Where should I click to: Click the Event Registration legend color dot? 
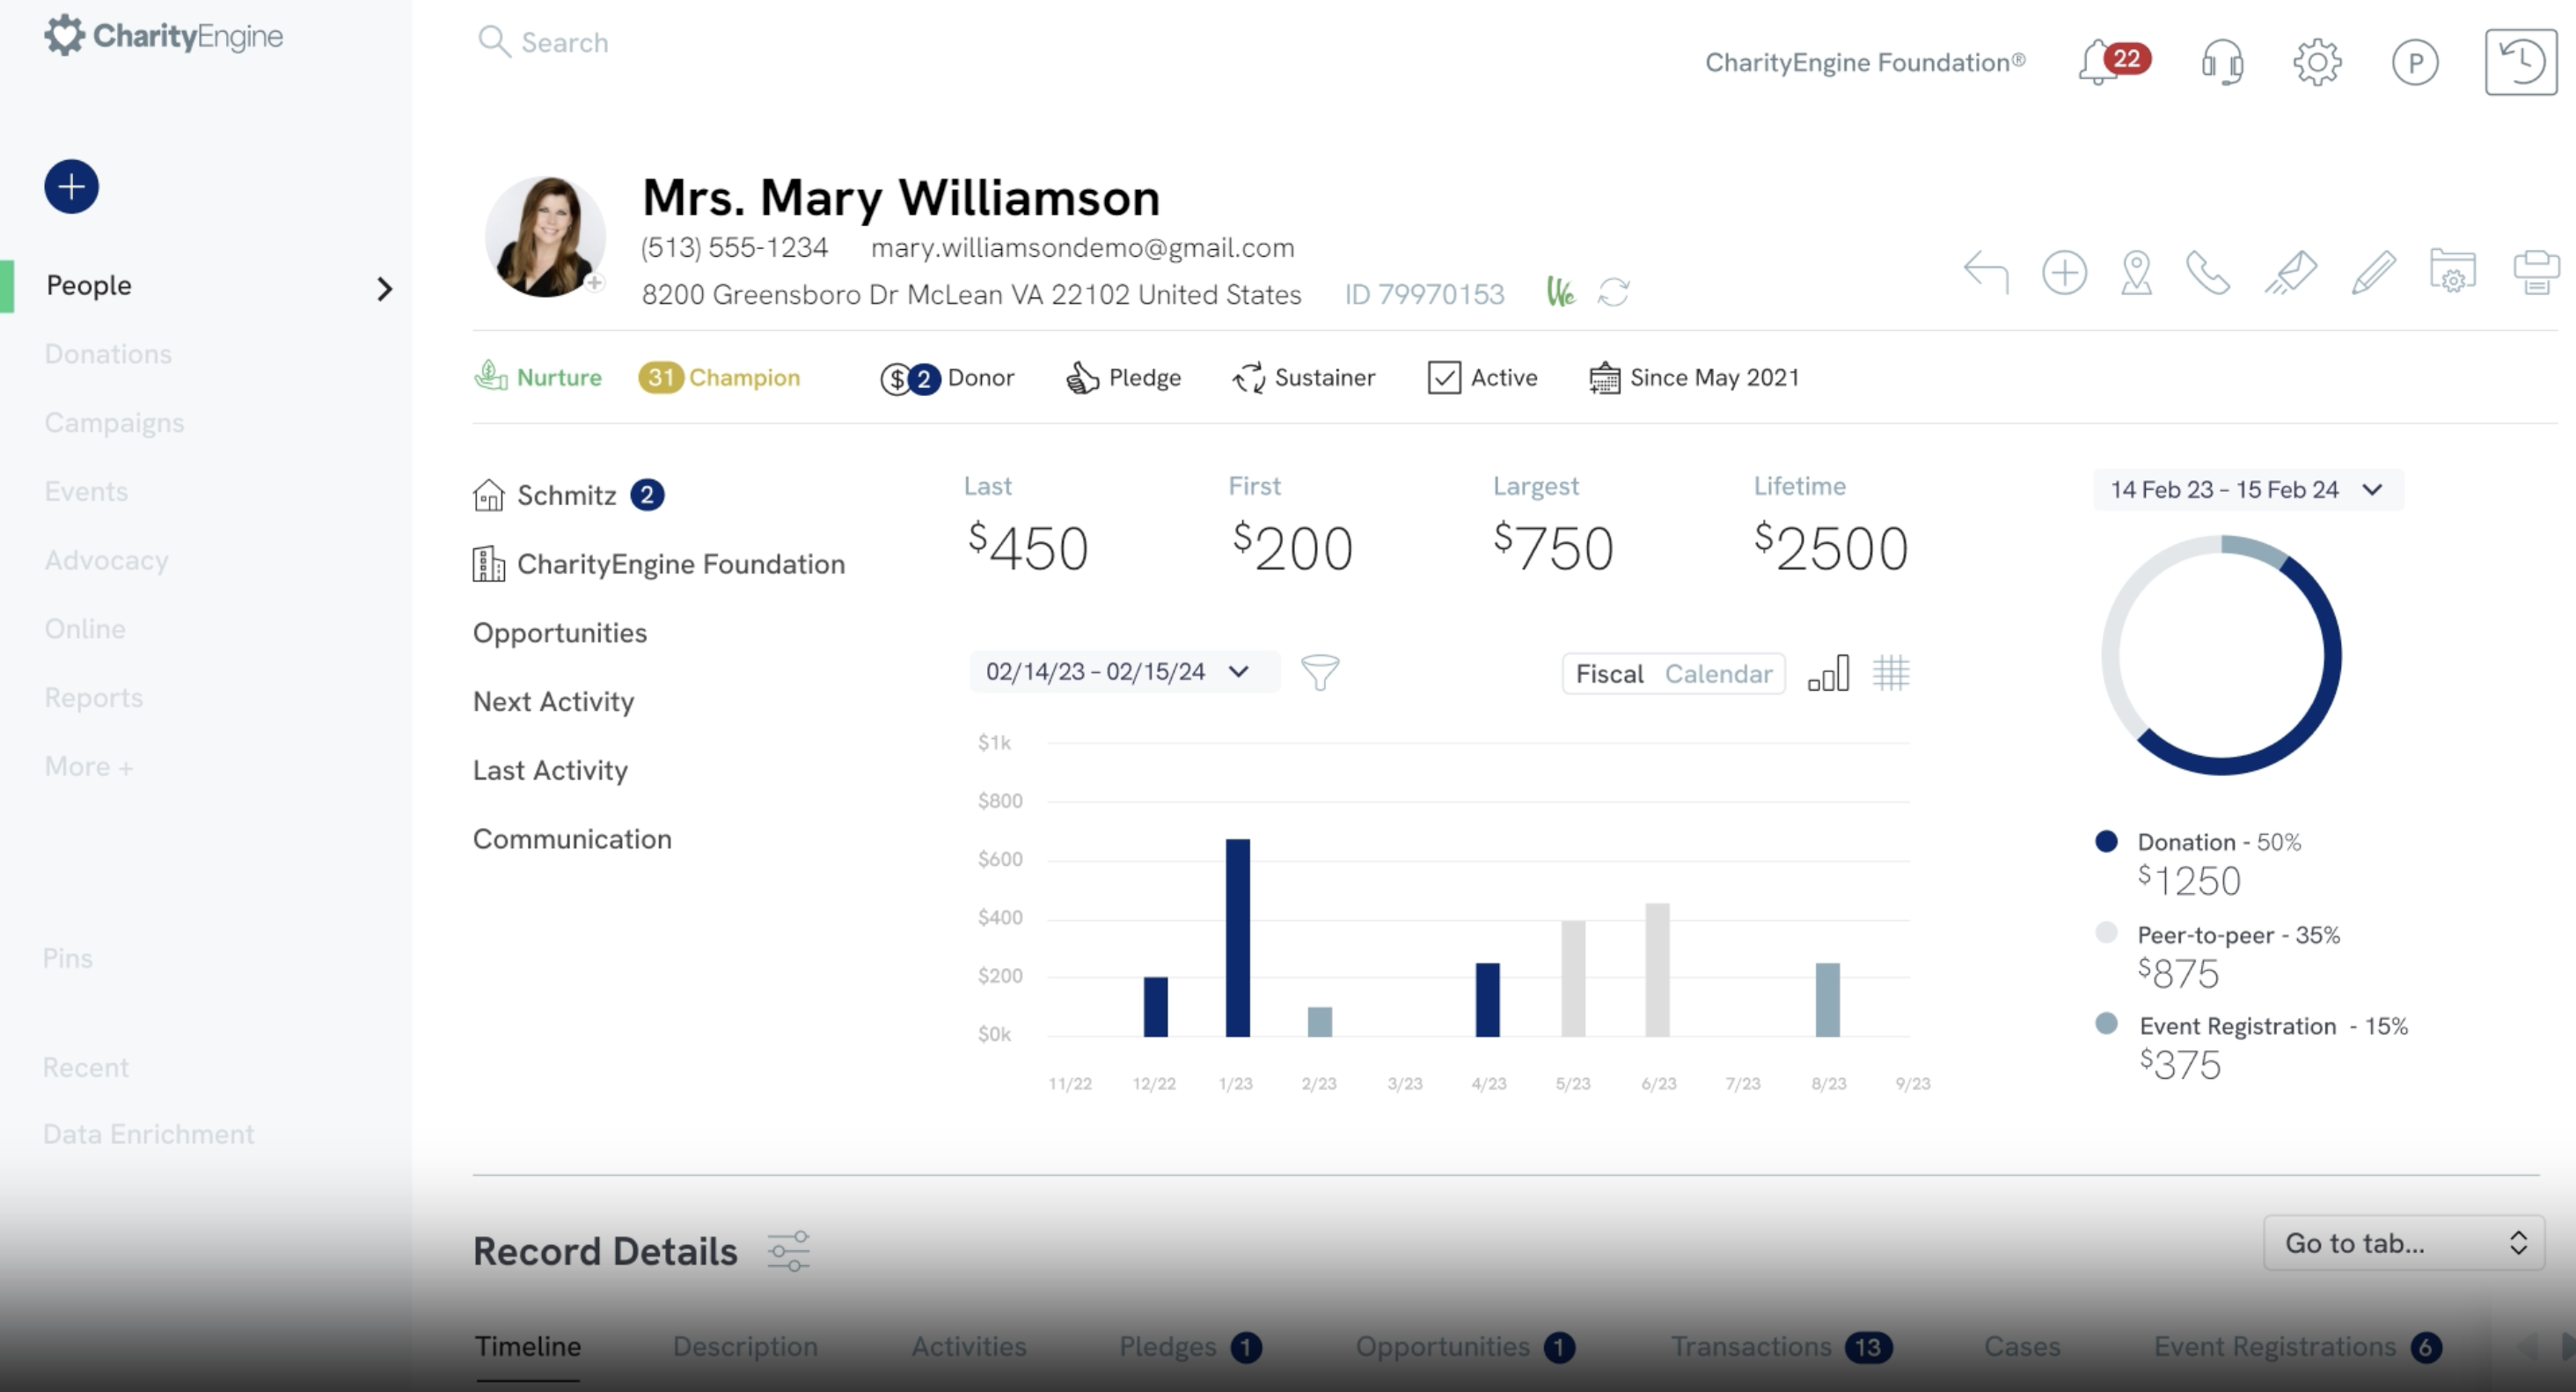2106,1023
